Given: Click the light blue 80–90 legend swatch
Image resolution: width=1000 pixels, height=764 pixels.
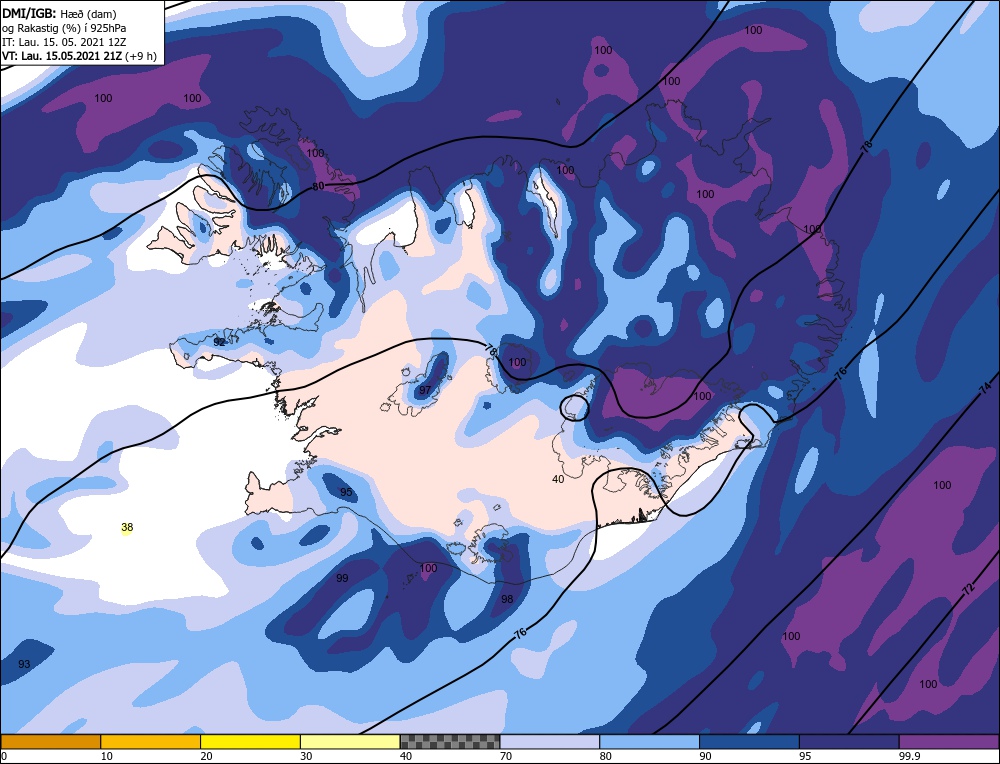Looking at the screenshot, I should pos(649,741).
